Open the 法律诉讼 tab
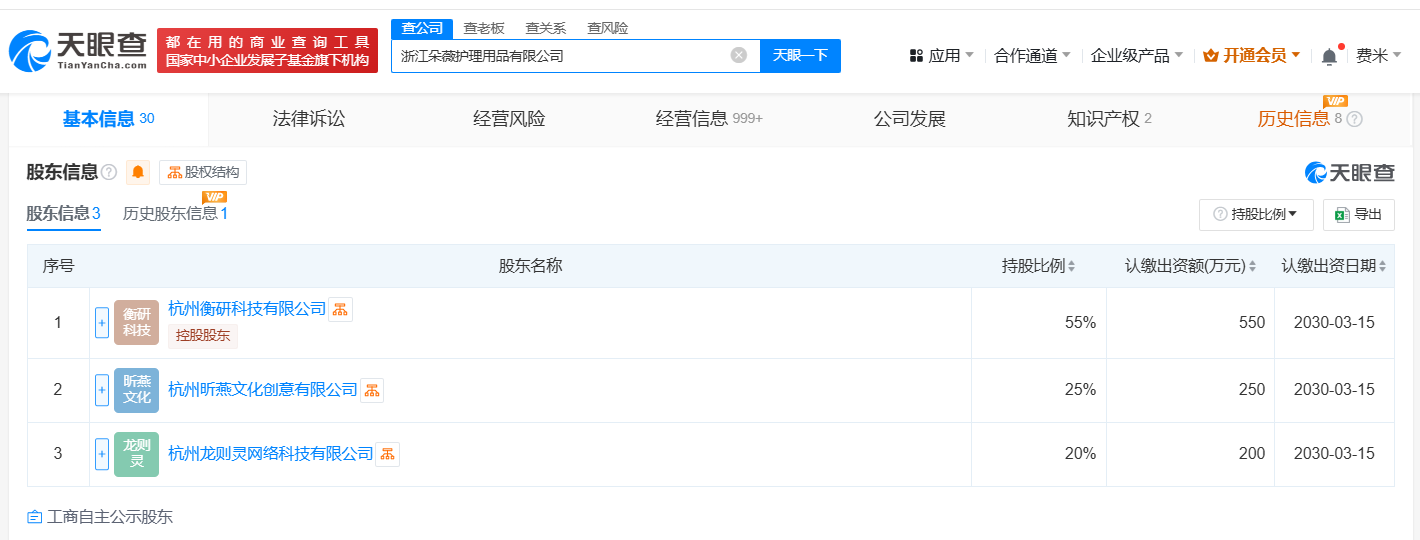 309,119
